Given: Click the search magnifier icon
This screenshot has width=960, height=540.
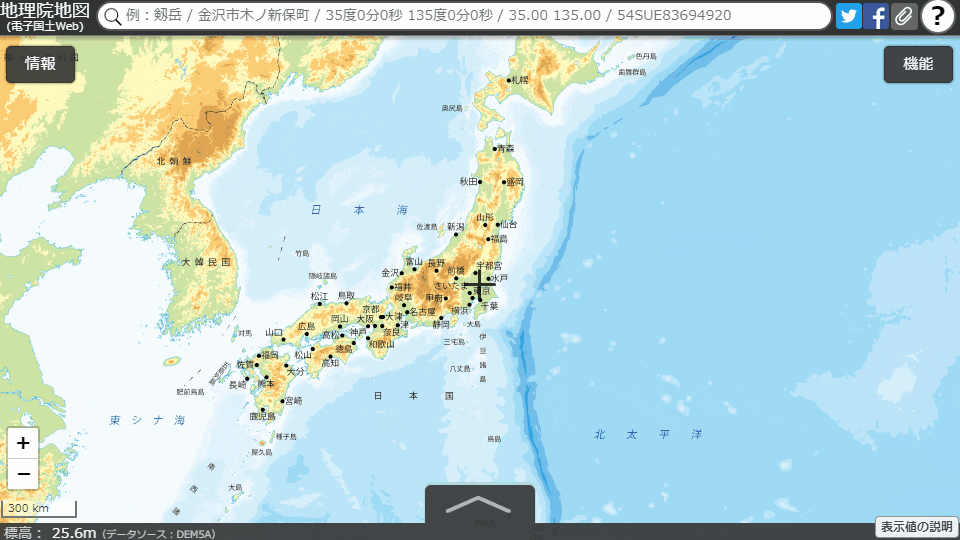Looking at the screenshot, I should (113, 16).
